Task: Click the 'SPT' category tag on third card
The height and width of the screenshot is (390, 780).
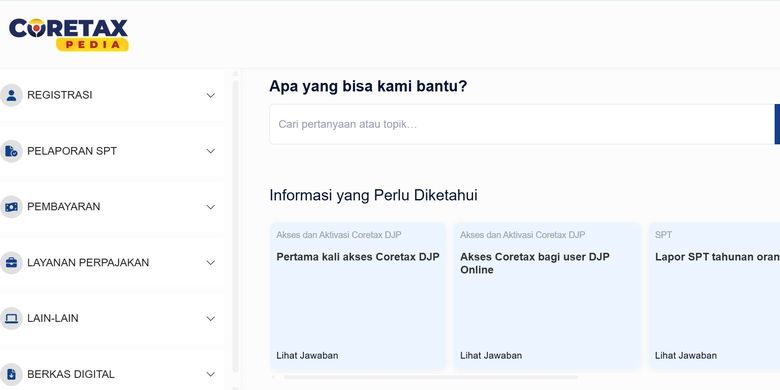Action: (x=663, y=235)
